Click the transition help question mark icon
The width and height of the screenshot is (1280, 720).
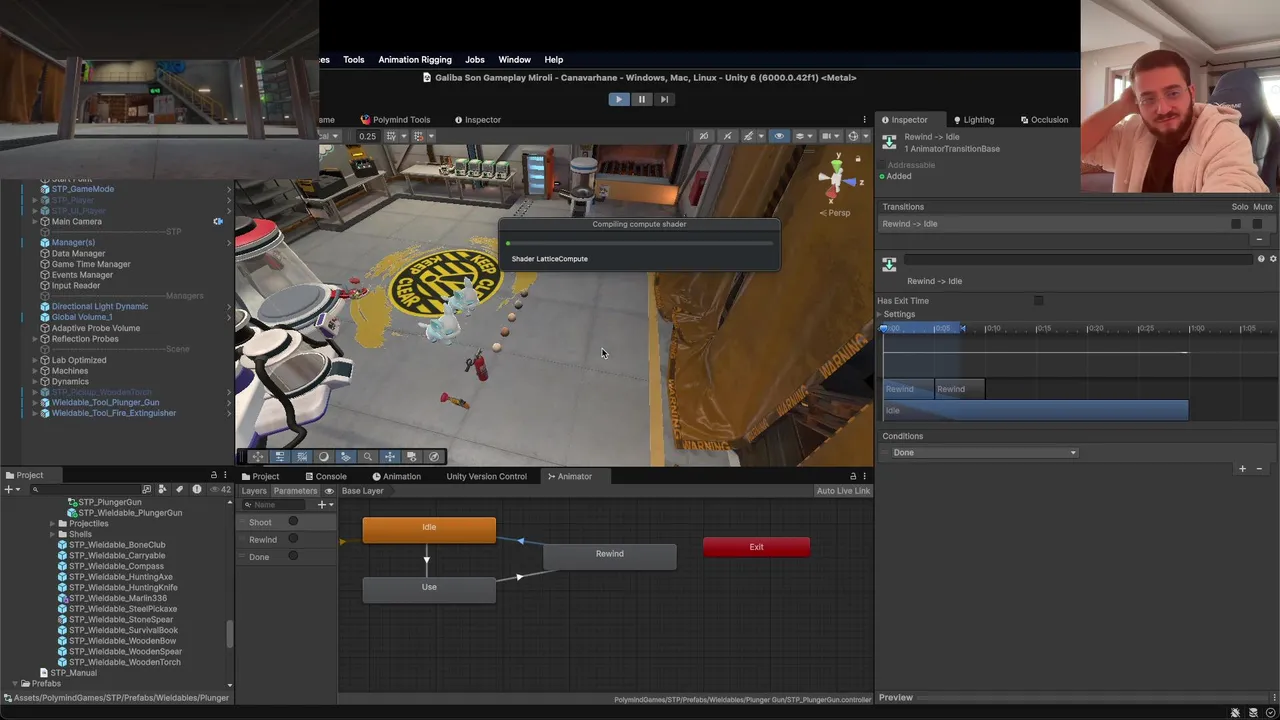pyautogui.click(x=1261, y=259)
